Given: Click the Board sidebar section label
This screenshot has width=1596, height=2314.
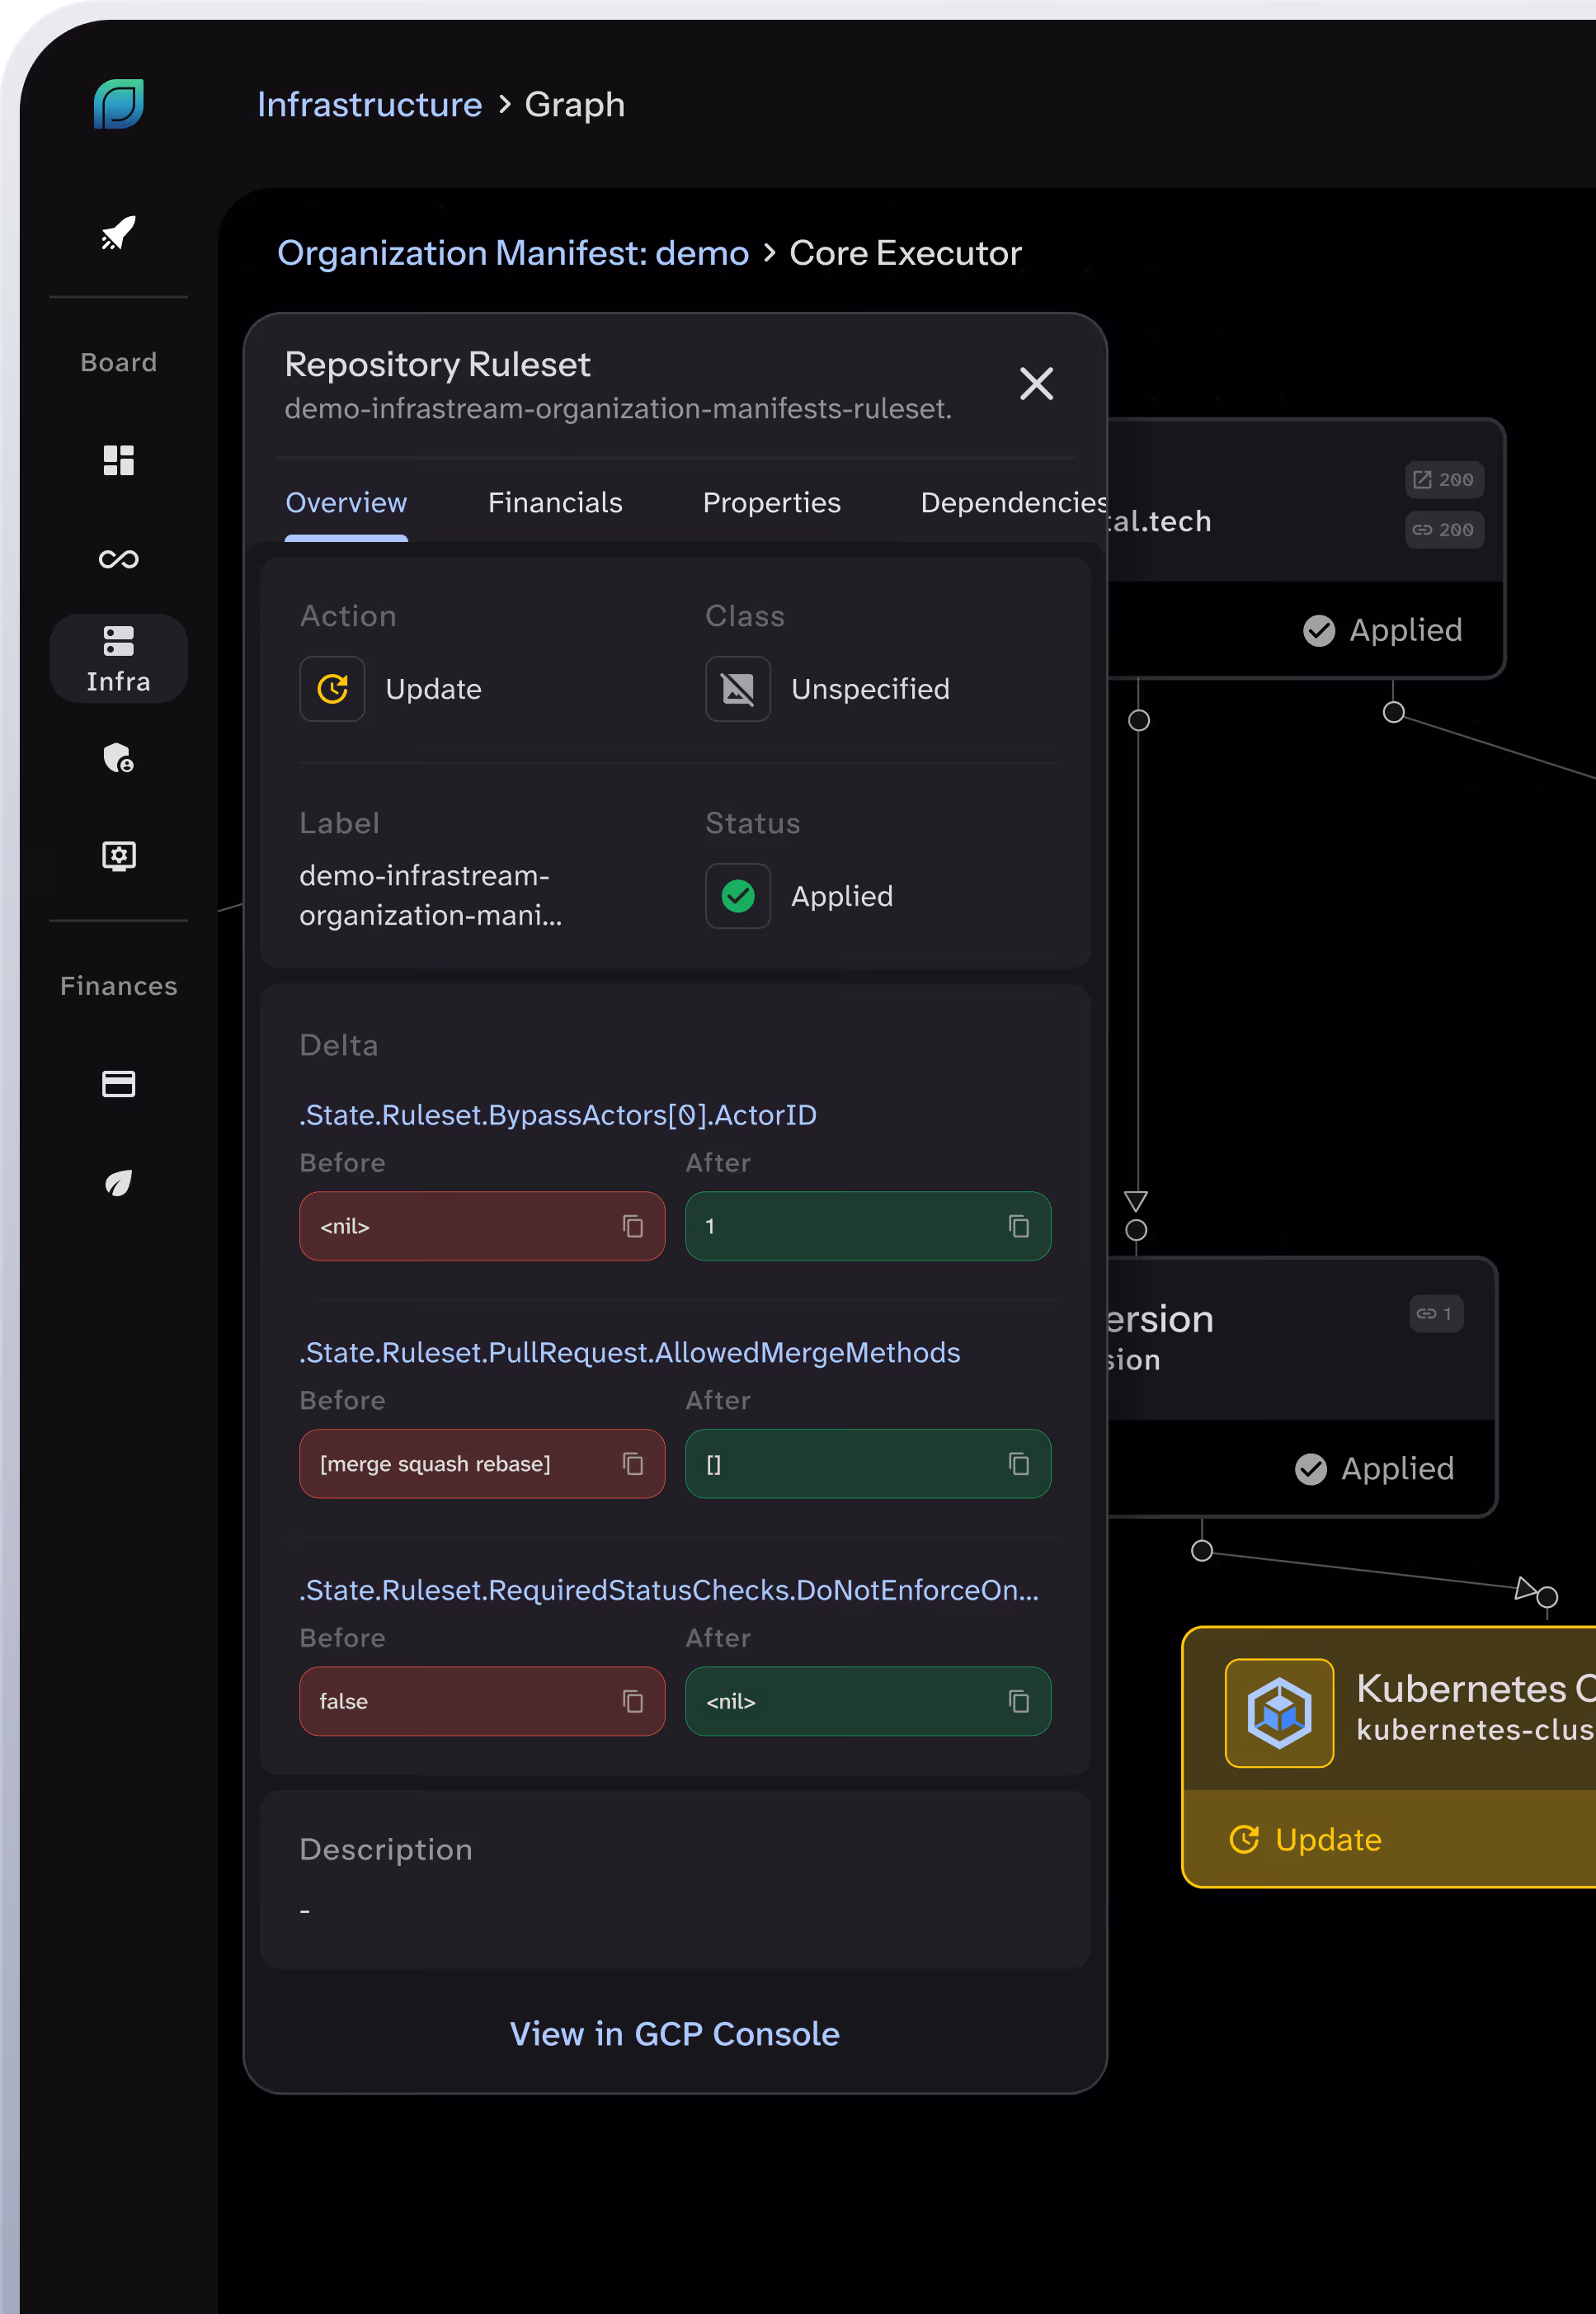Looking at the screenshot, I should tap(118, 362).
